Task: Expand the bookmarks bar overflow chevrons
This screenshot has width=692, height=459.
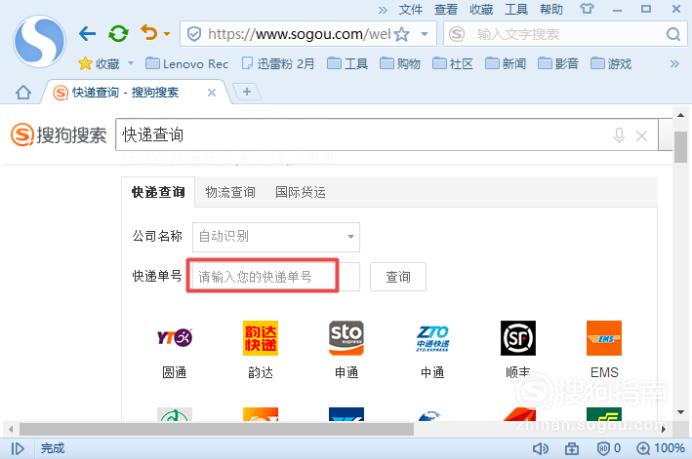Action: [674, 64]
